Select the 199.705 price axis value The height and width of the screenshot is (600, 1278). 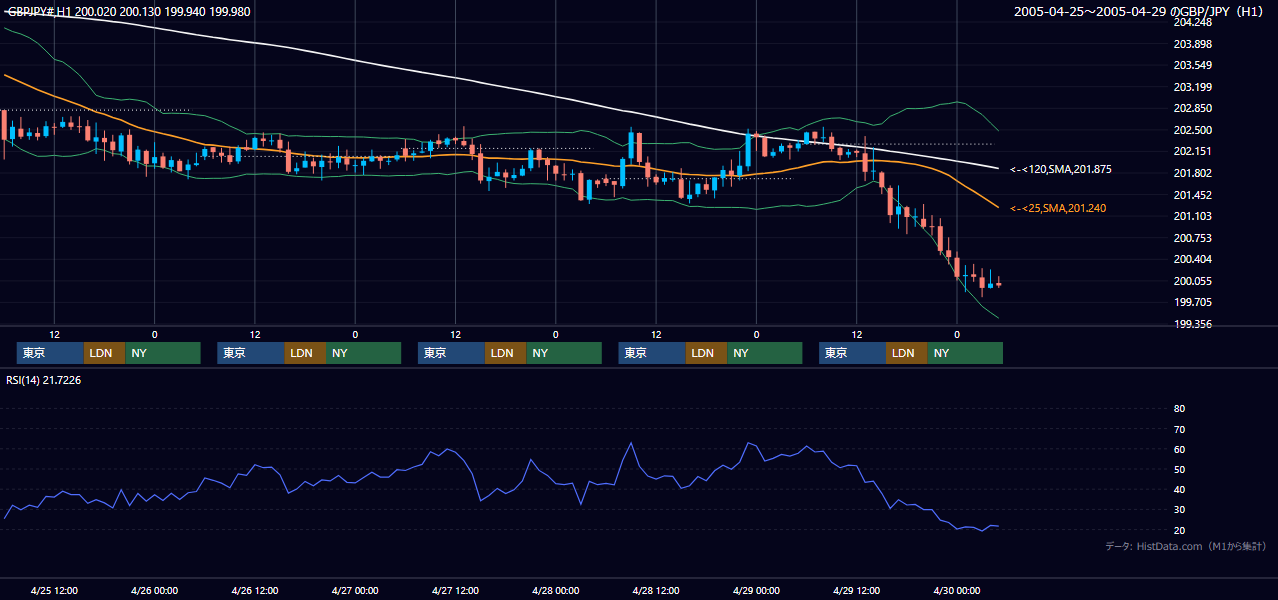[x=1192, y=302]
